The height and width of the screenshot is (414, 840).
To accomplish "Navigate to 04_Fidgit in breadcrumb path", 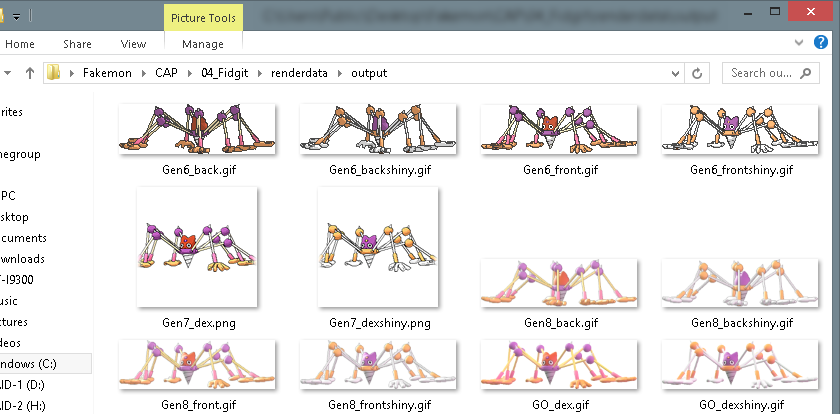I will [x=225, y=73].
